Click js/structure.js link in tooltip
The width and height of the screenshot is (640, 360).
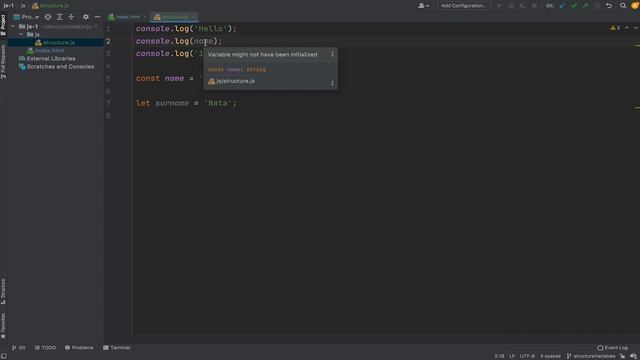236,81
